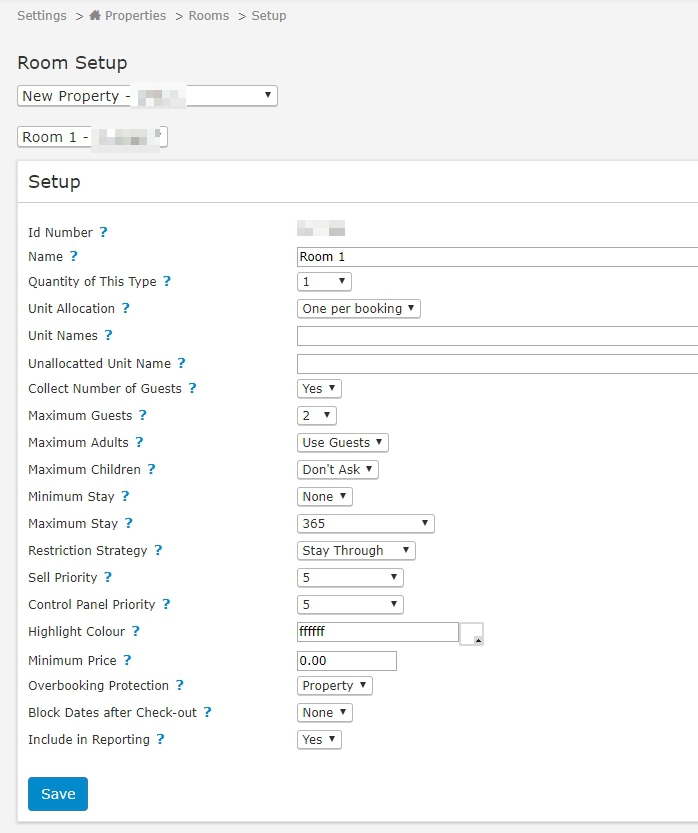Screen dimensions: 698x833
Task: Show help for Unallocatted Unit Name
Action: 182,363
